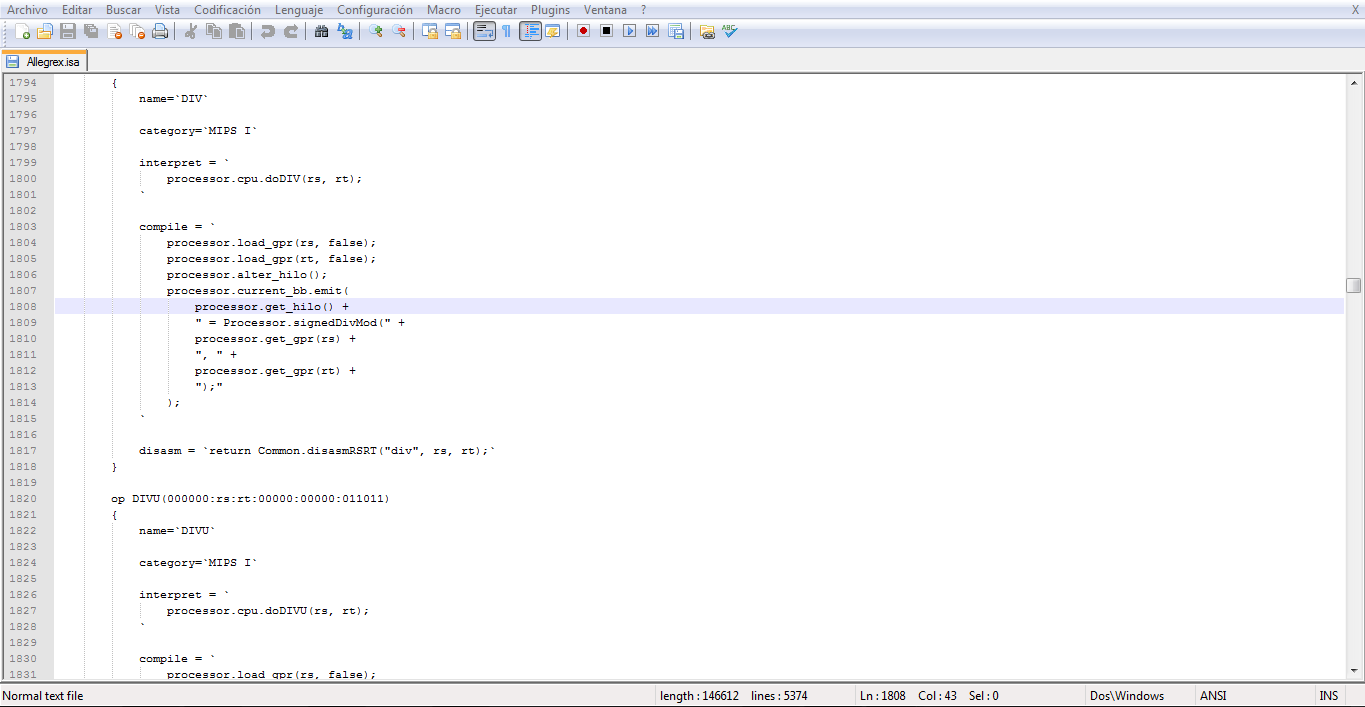Click the Dos\Windows line ending field

1127,696
